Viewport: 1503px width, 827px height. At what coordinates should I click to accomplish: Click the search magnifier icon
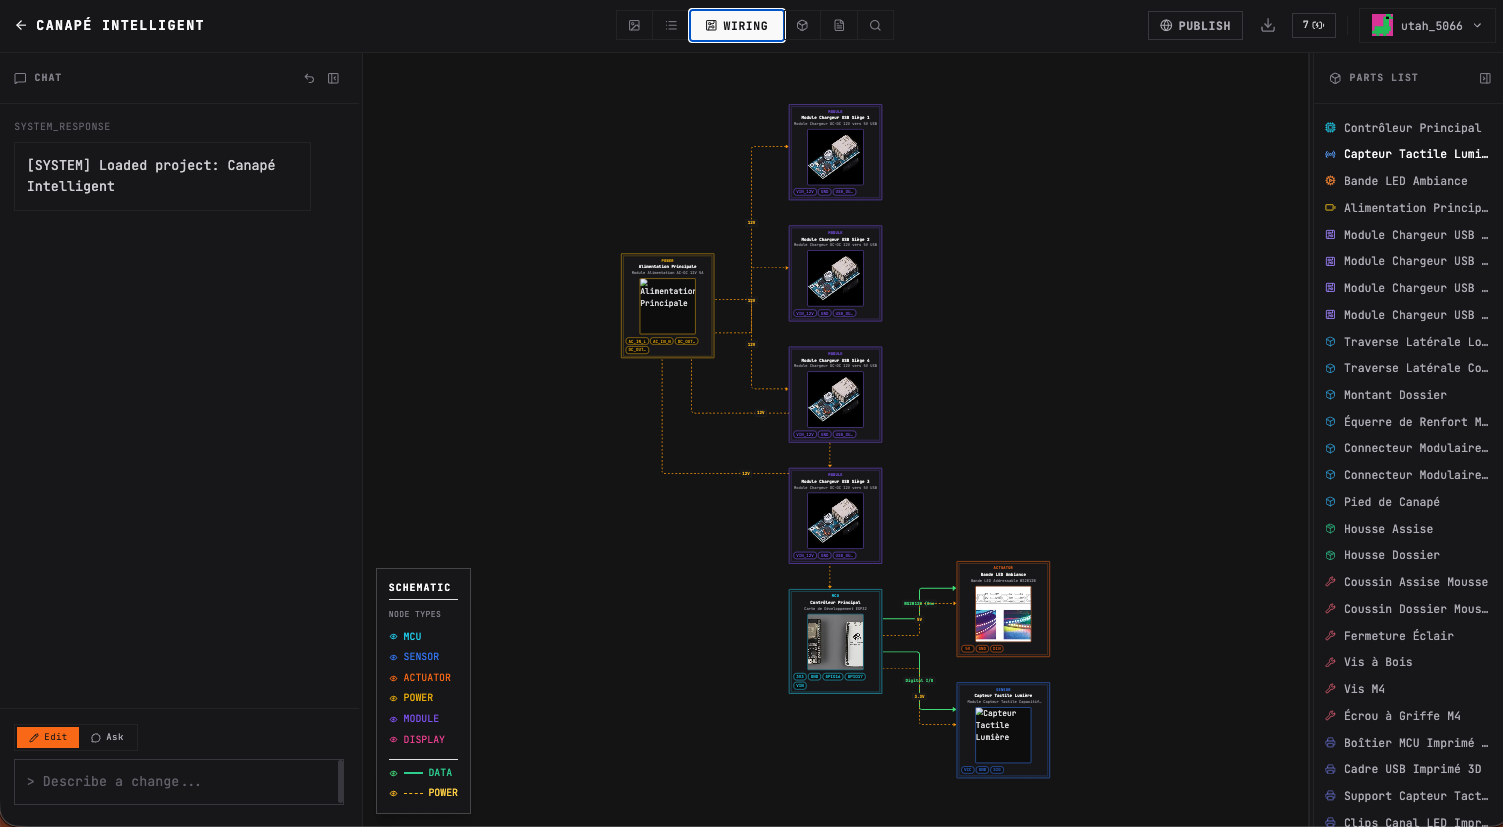pyautogui.click(x=875, y=26)
